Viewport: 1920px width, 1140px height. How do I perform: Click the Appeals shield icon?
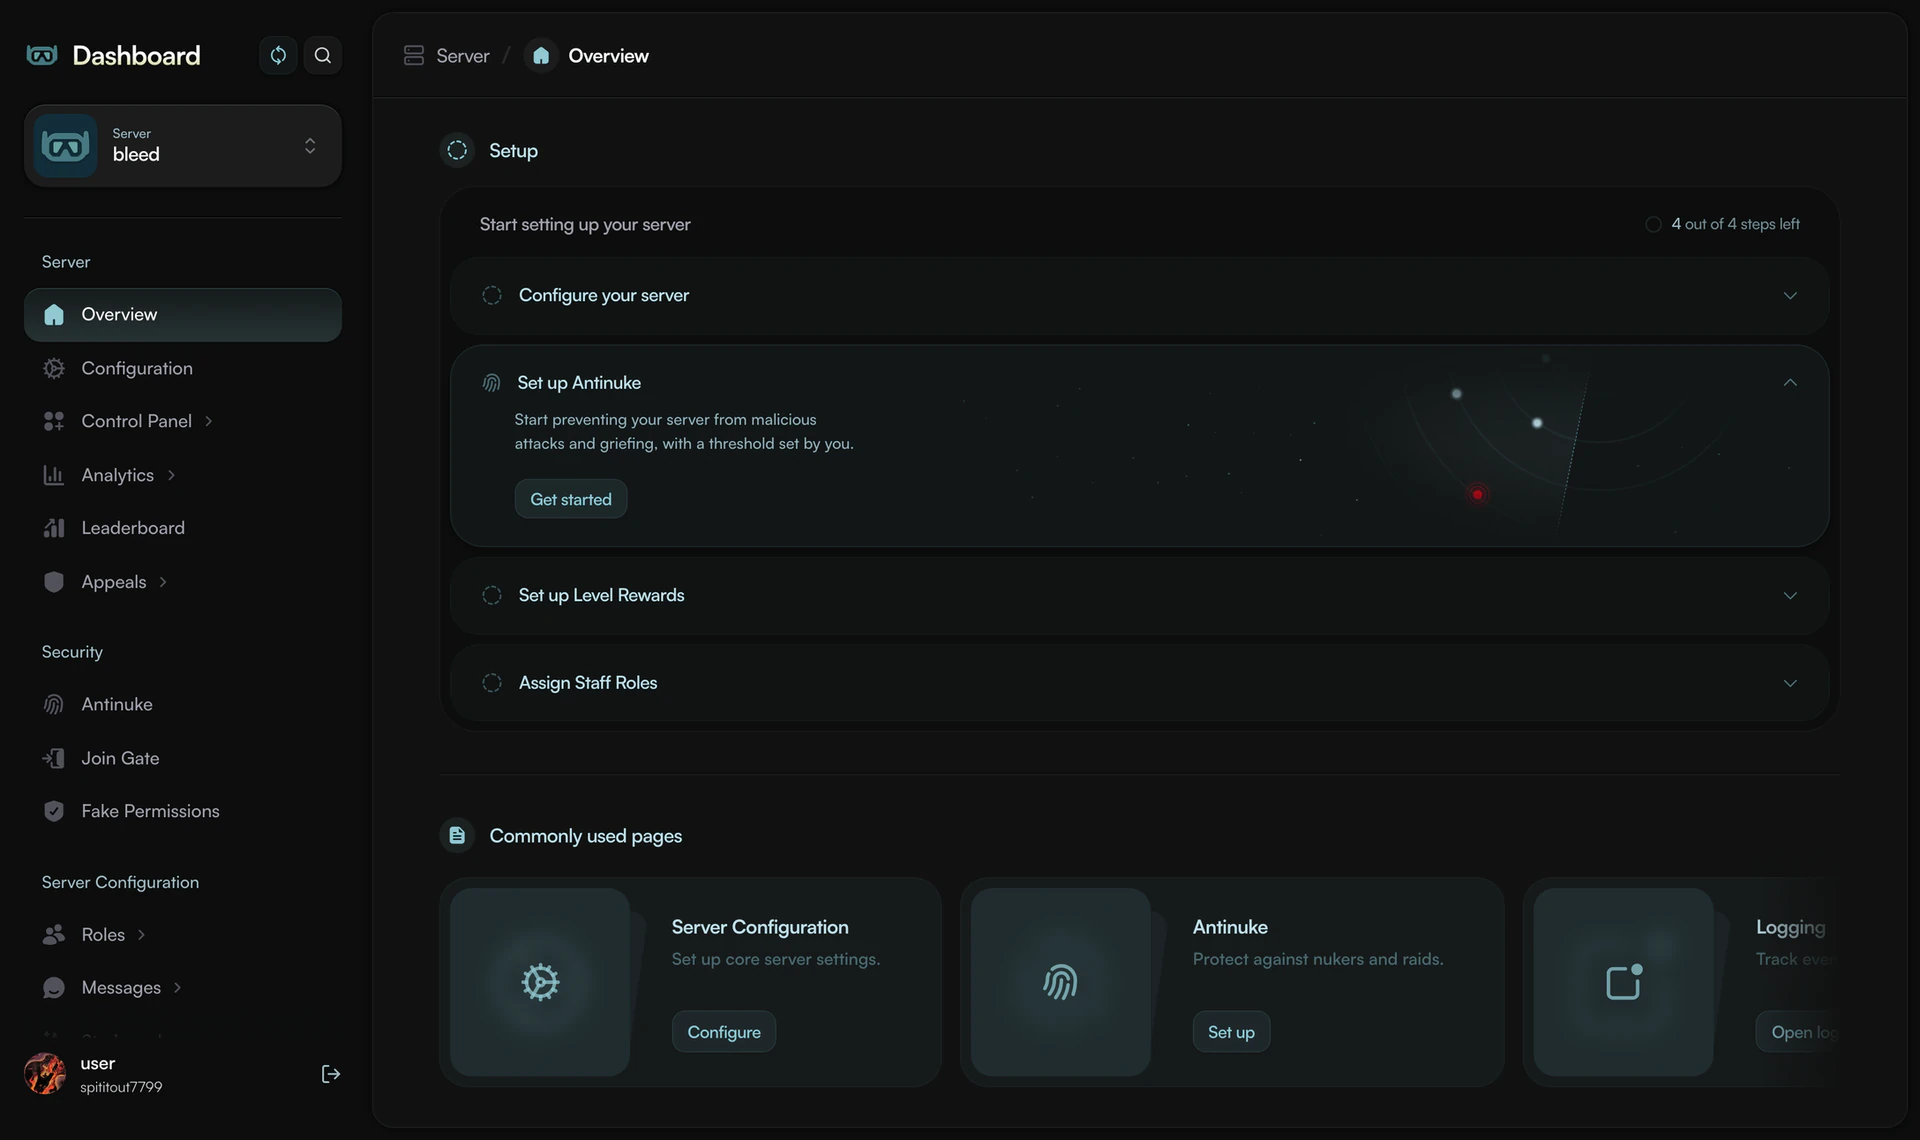[54, 582]
